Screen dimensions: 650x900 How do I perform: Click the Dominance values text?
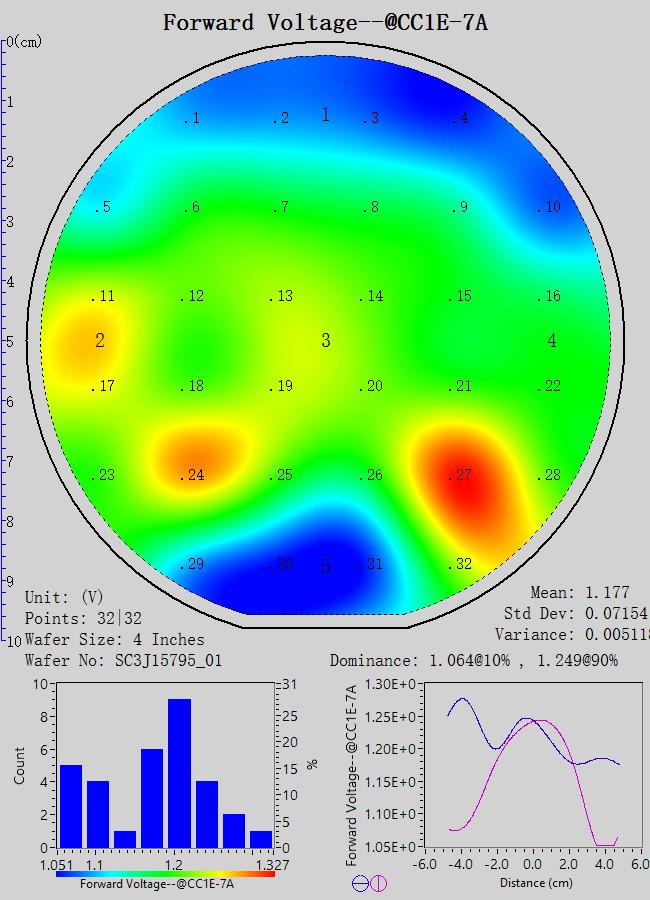[x=488, y=660]
